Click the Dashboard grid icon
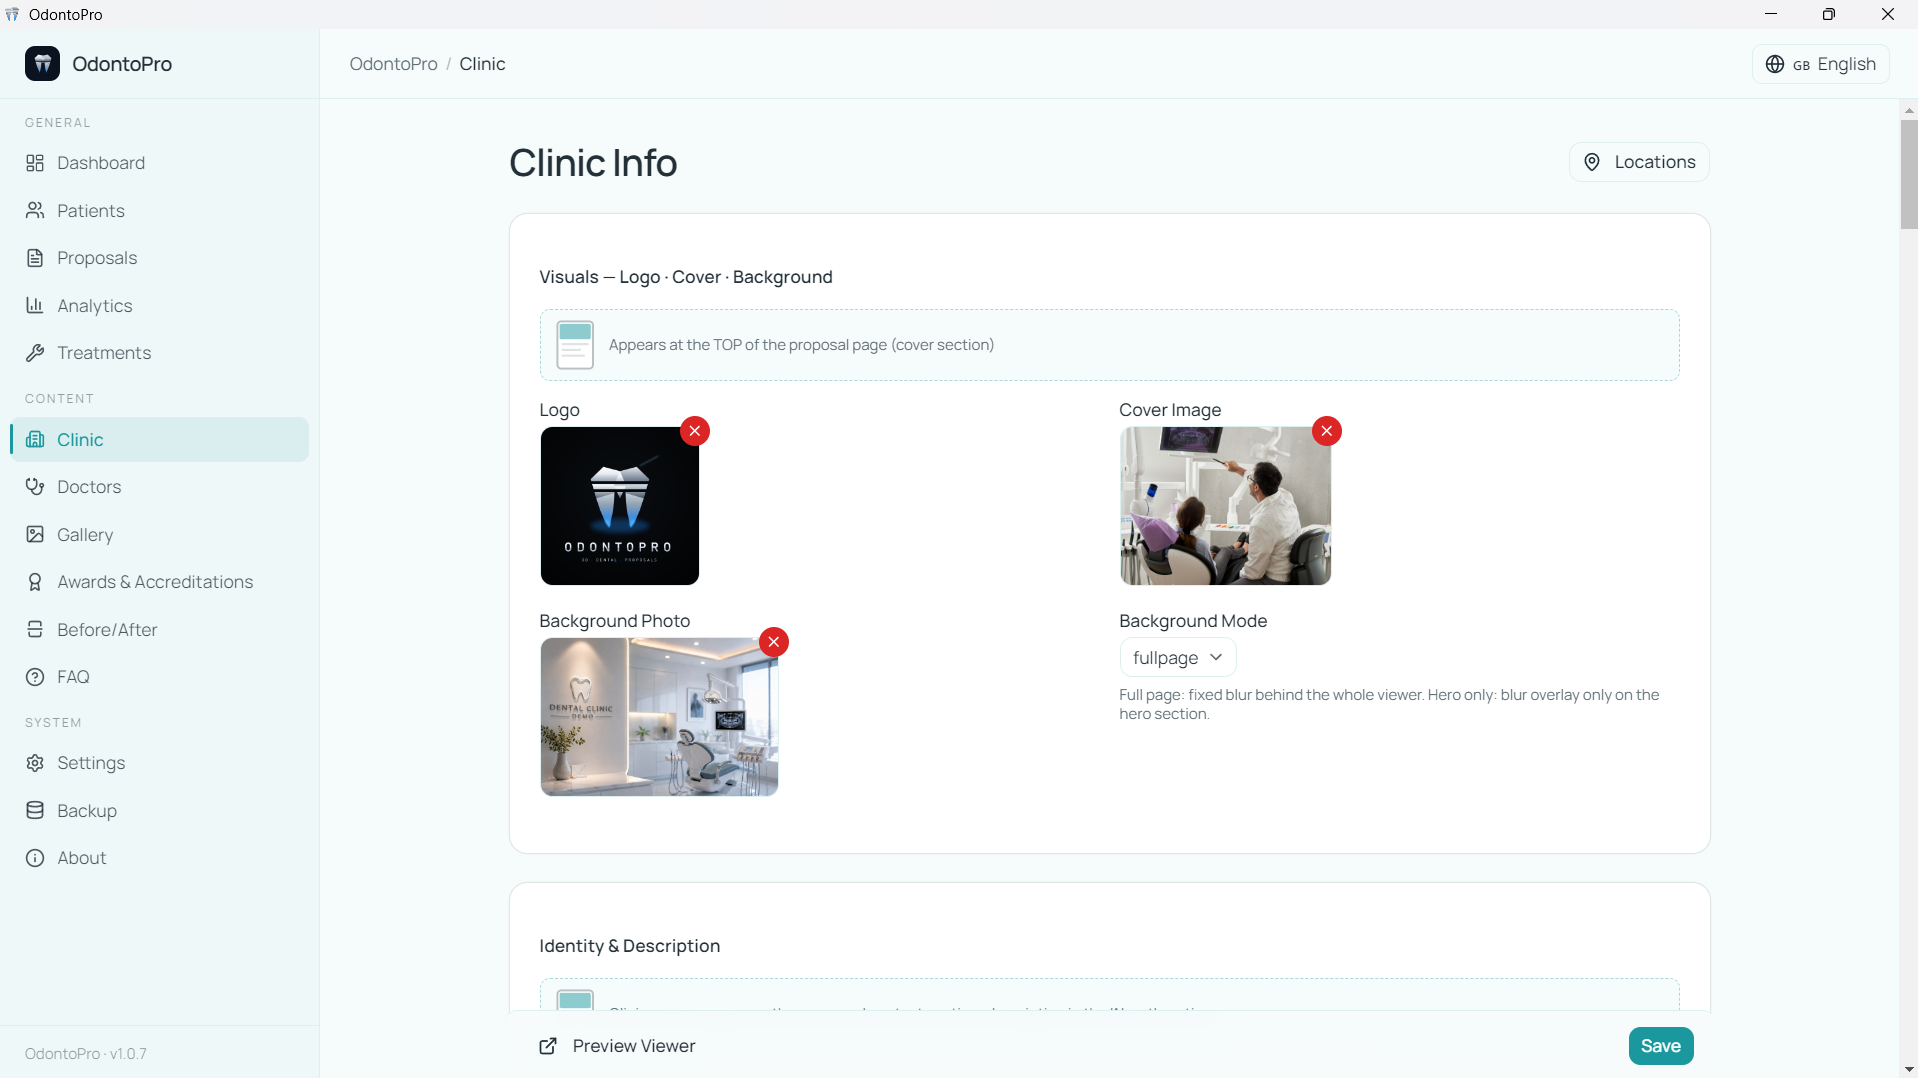1918x1078 pixels. coord(35,163)
